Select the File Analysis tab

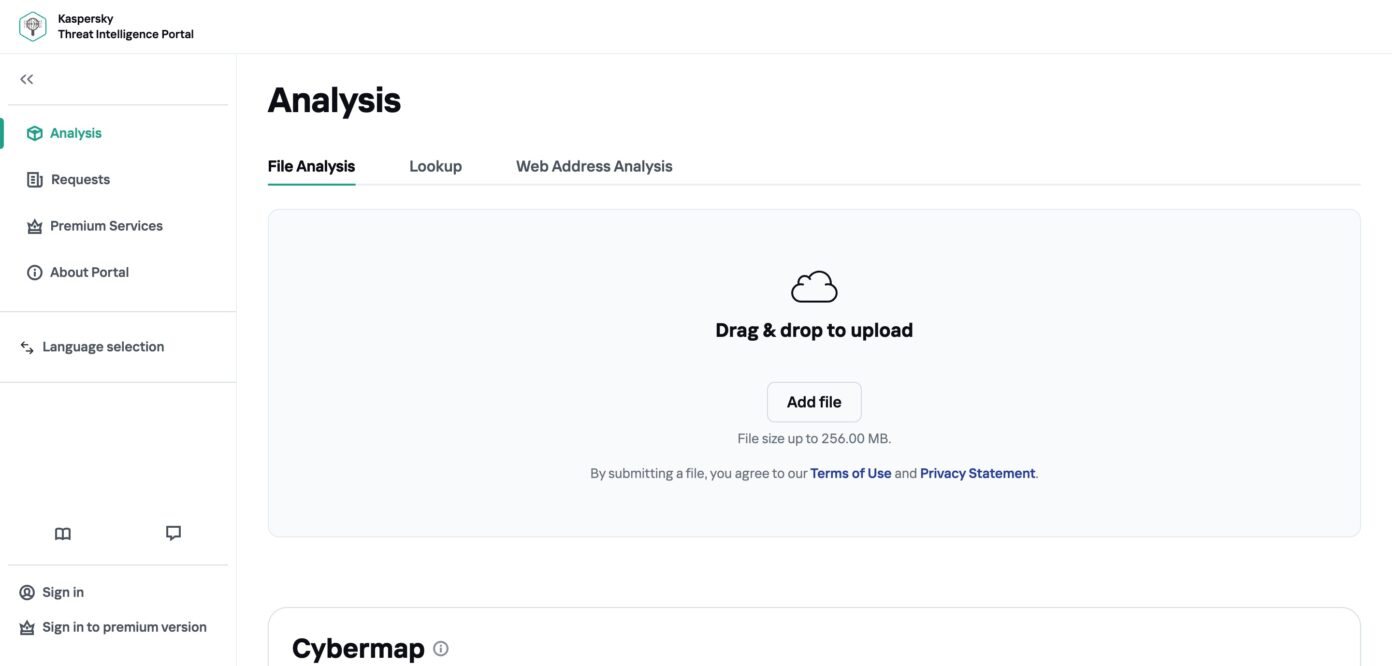click(311, 166)
